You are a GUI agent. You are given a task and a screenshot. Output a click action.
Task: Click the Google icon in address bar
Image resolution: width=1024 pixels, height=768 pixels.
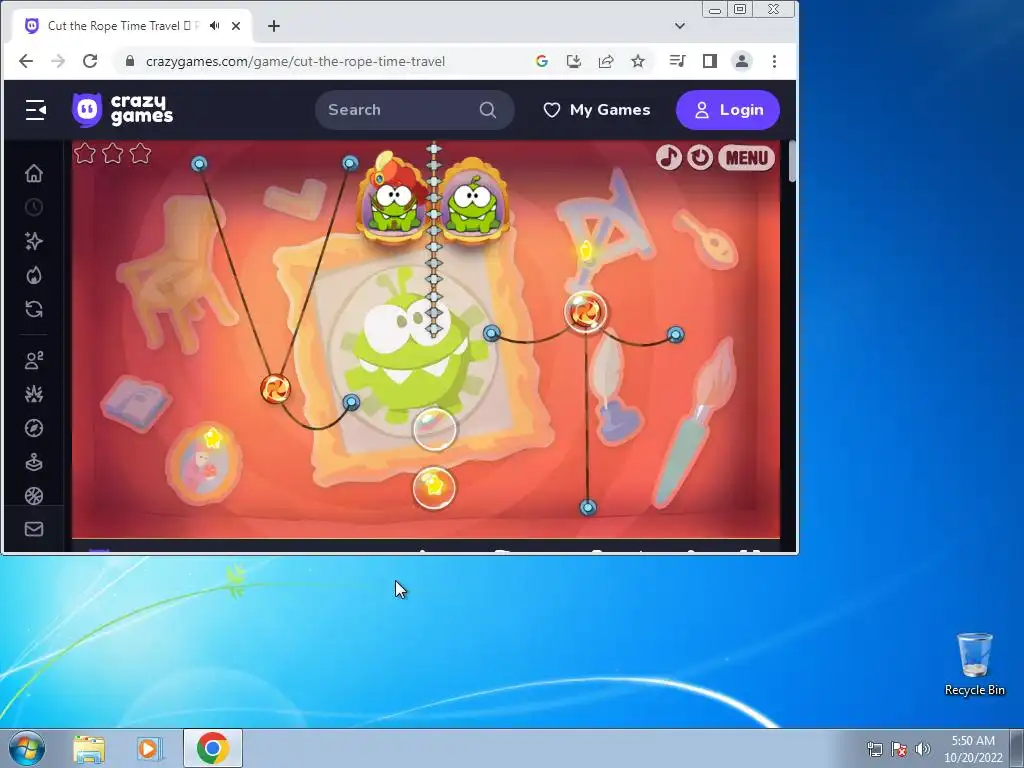pos(541,61)
